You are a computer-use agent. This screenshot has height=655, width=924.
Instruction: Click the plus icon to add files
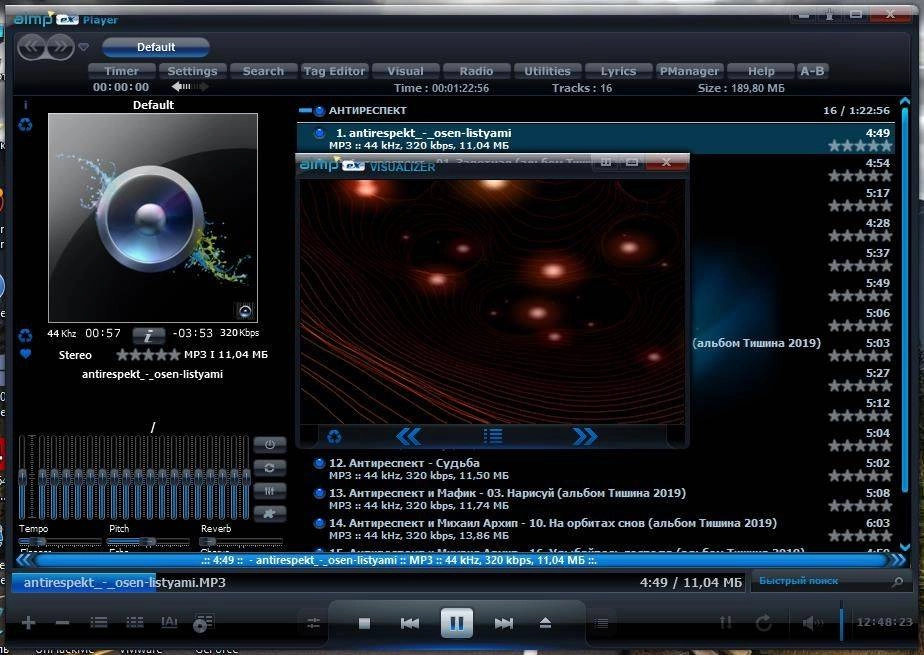[28, 623]
